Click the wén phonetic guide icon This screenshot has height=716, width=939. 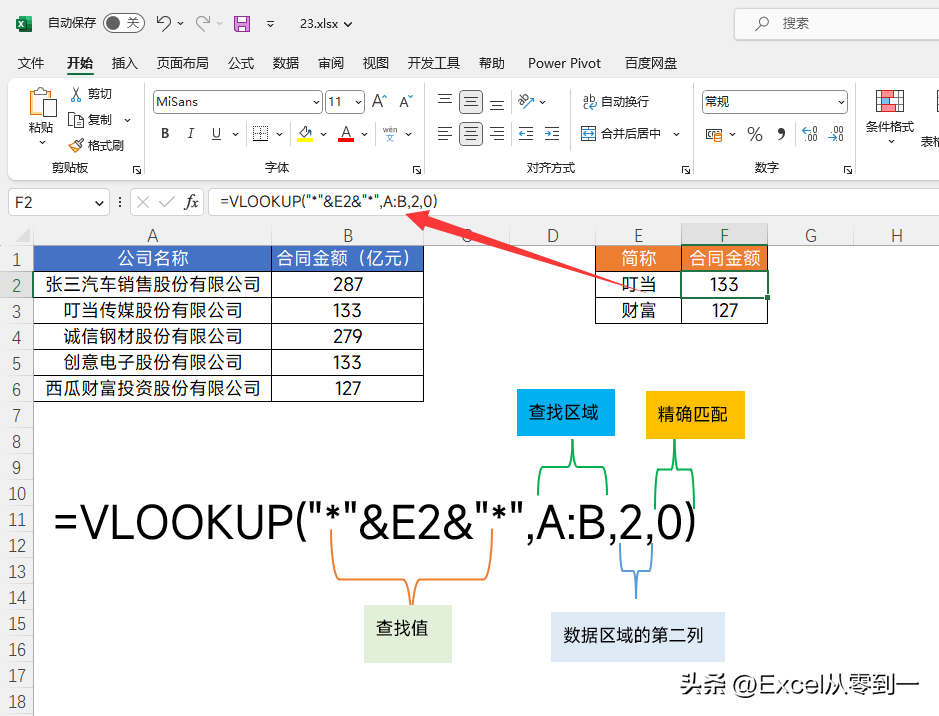click(x=390, y=134)
